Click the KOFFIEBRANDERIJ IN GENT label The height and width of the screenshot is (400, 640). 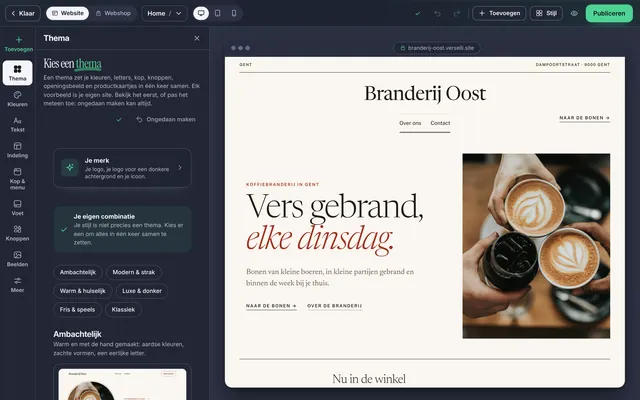(x=282, y=184)
